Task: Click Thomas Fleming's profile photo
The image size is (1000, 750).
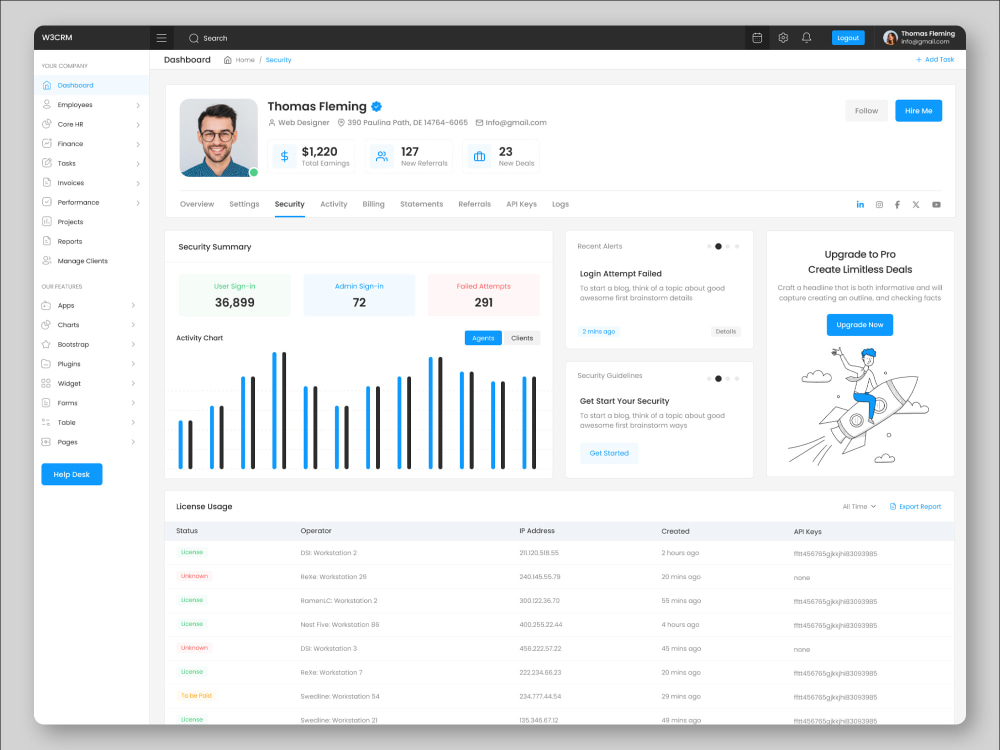Action: (219, 138)
